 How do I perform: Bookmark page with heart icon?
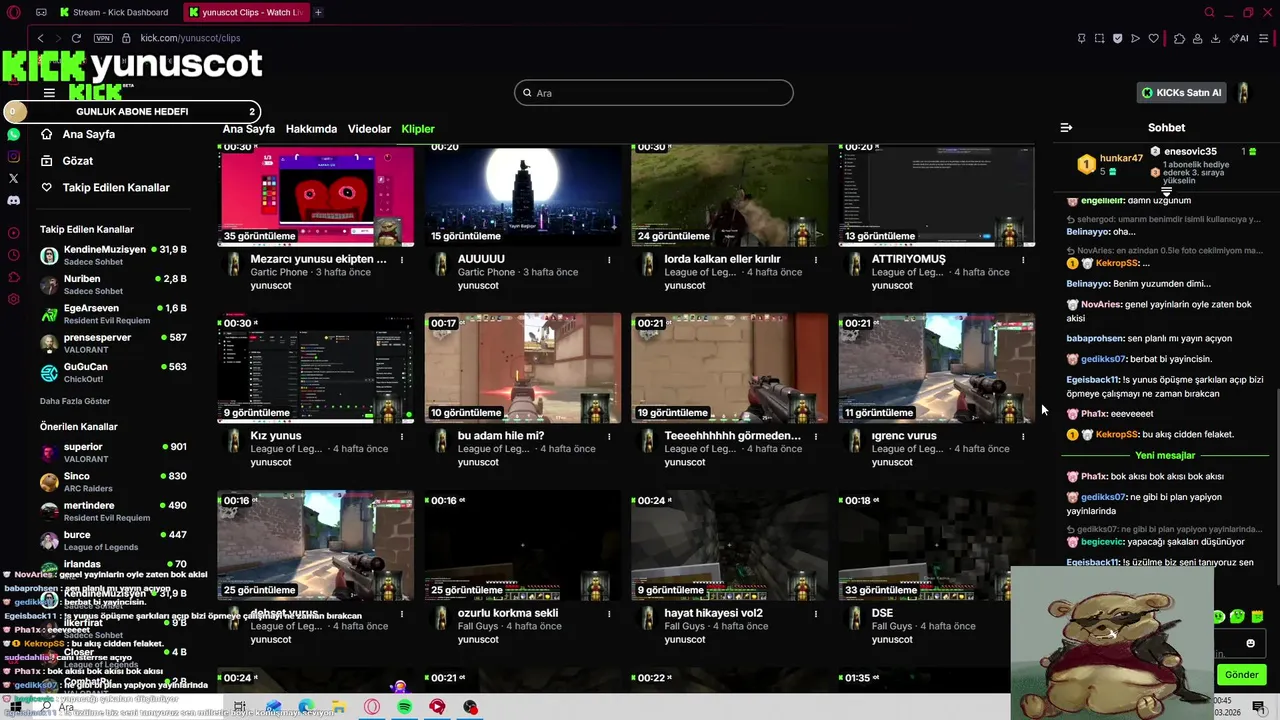(x=1153, y=38)
